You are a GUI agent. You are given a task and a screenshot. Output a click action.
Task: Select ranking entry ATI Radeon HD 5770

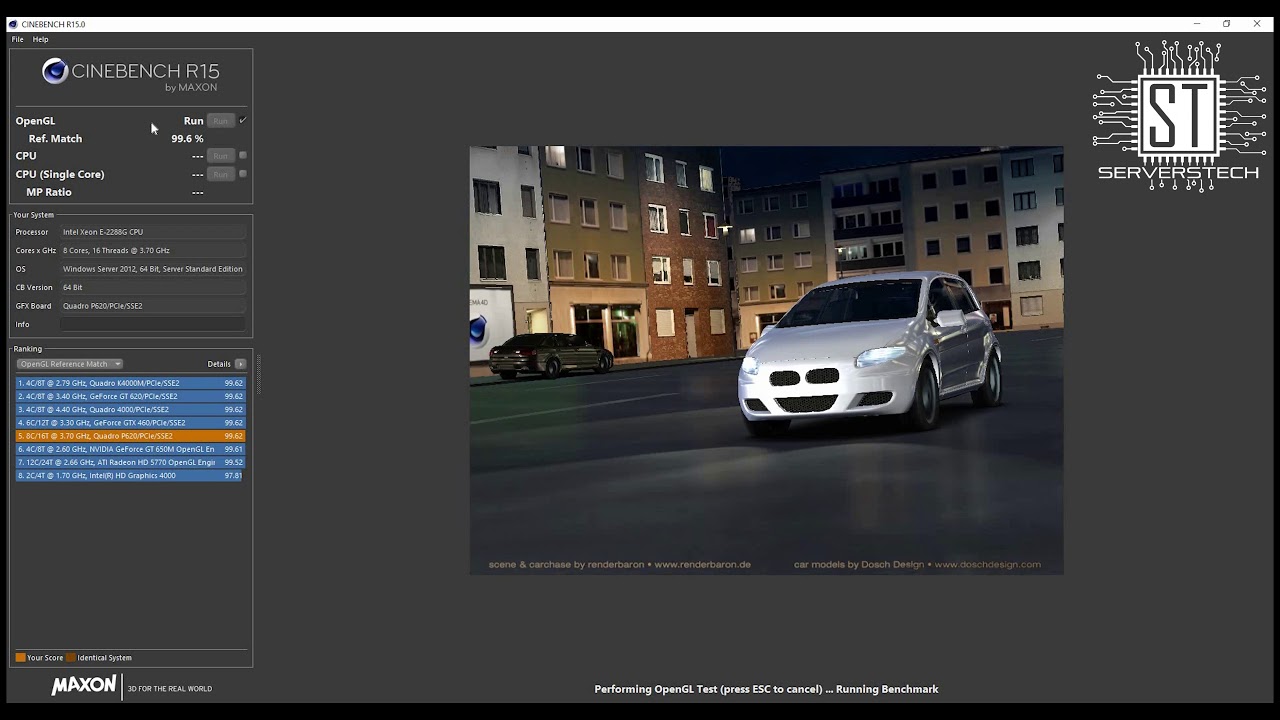click(x=130, y=462)
